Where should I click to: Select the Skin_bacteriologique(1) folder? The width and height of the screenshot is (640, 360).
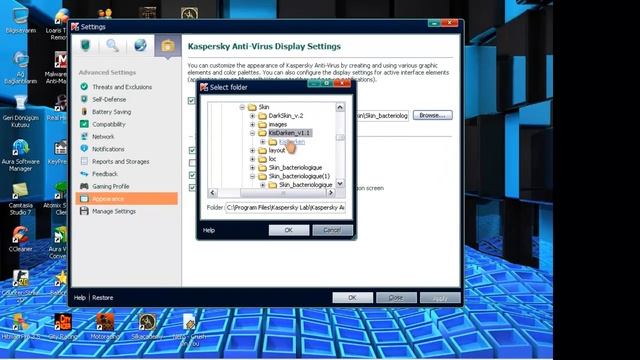pyautogui.click(x=299, y=176)
